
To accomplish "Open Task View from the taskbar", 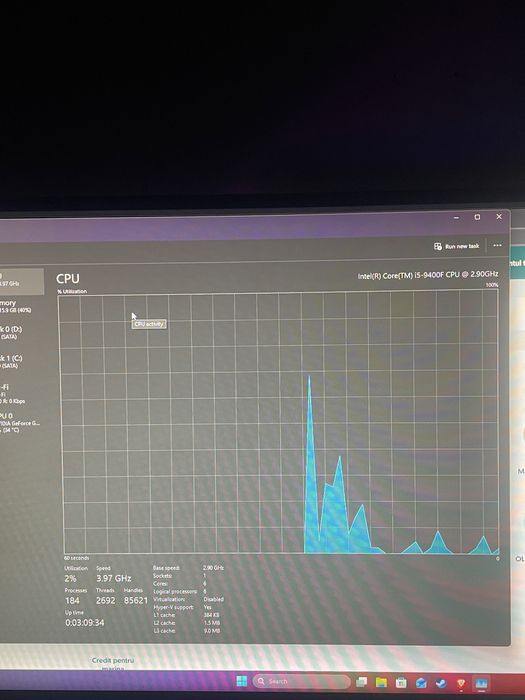I will click(x=362, y=682).
